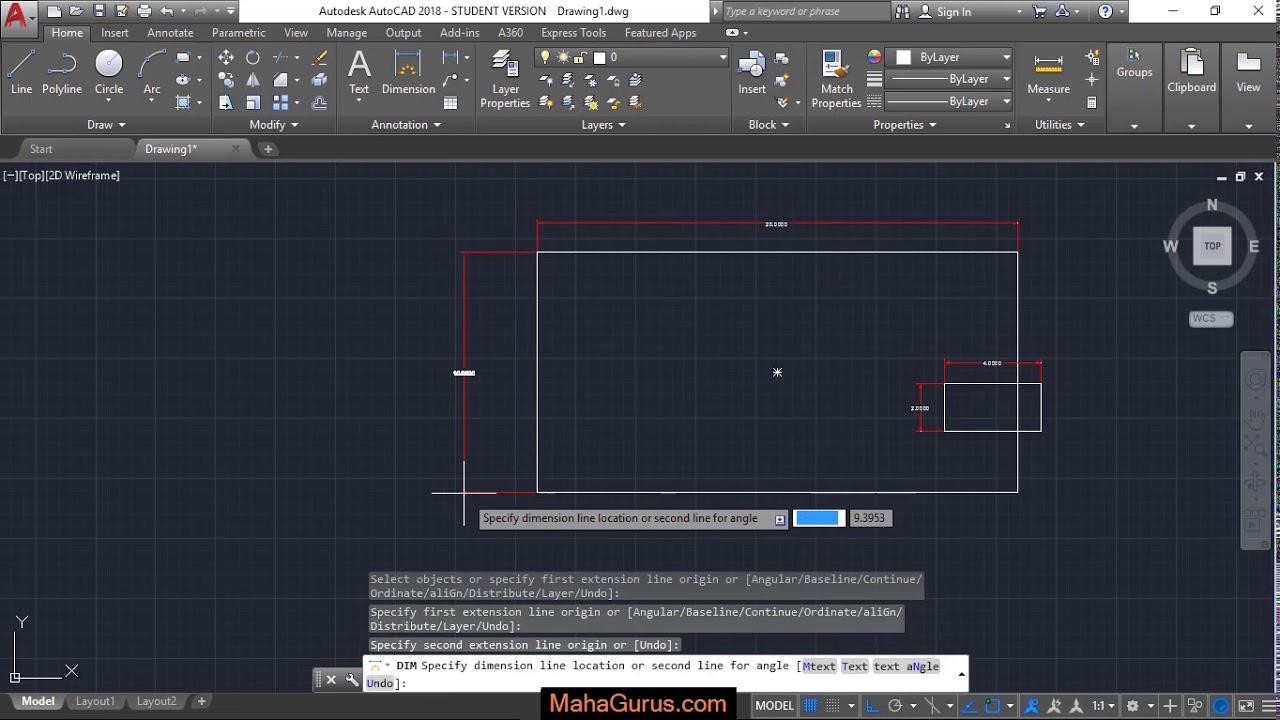The height and width of the screenshot is (720, 1280).
Task: Activate the Move tool
Action: click(x=226, y=58)
